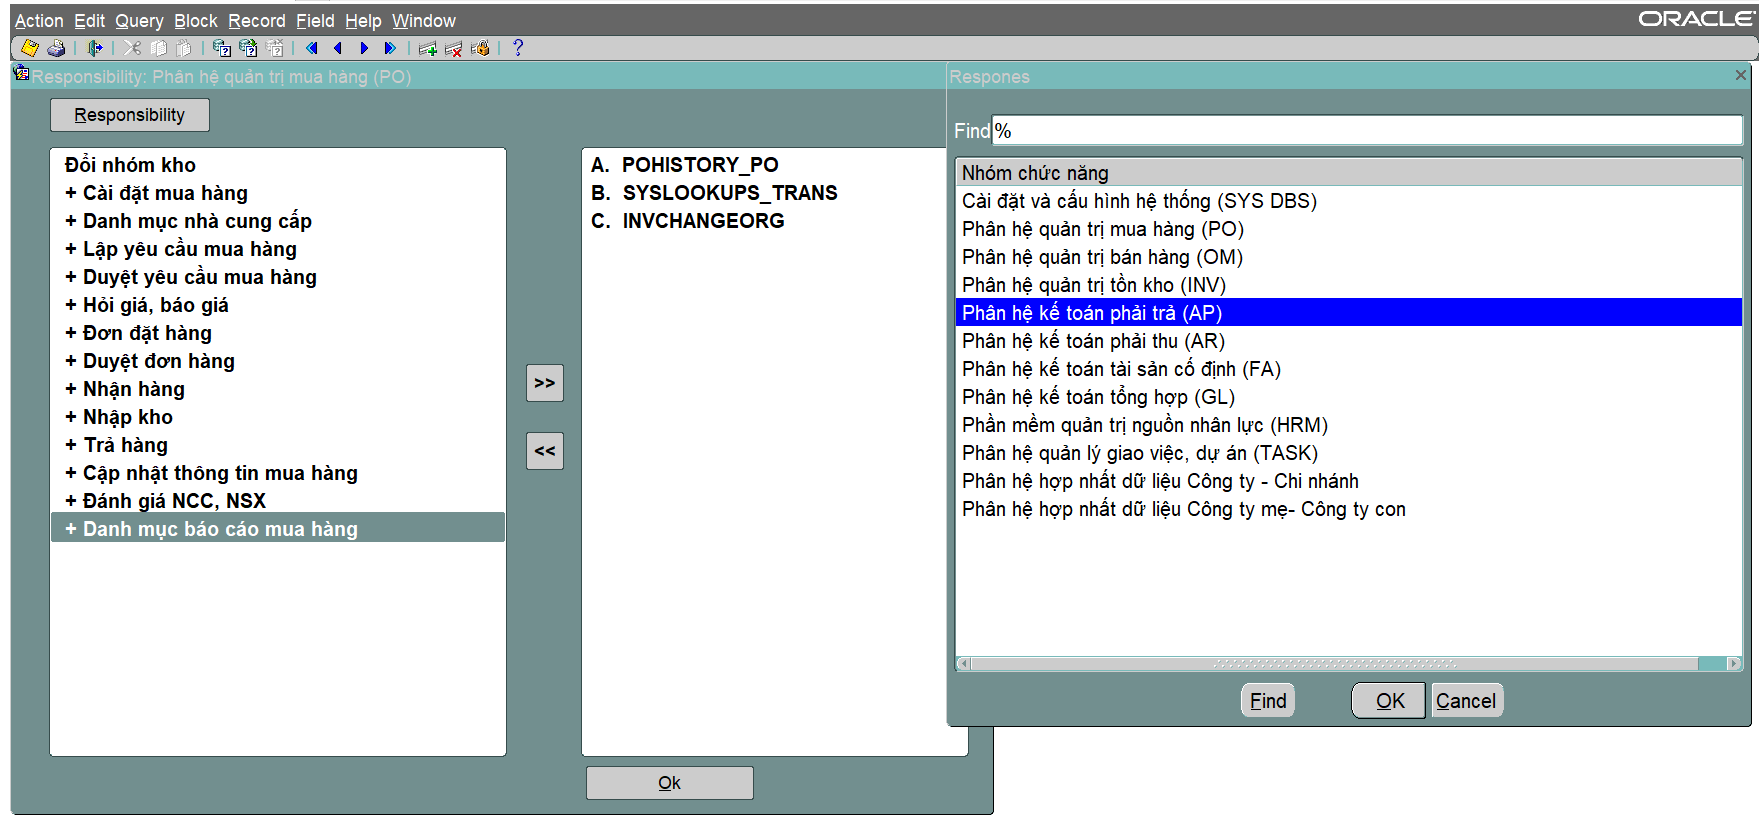
Task: Expand the Danh mục nhà cung cấp node
Action: [x=71, y=221]
